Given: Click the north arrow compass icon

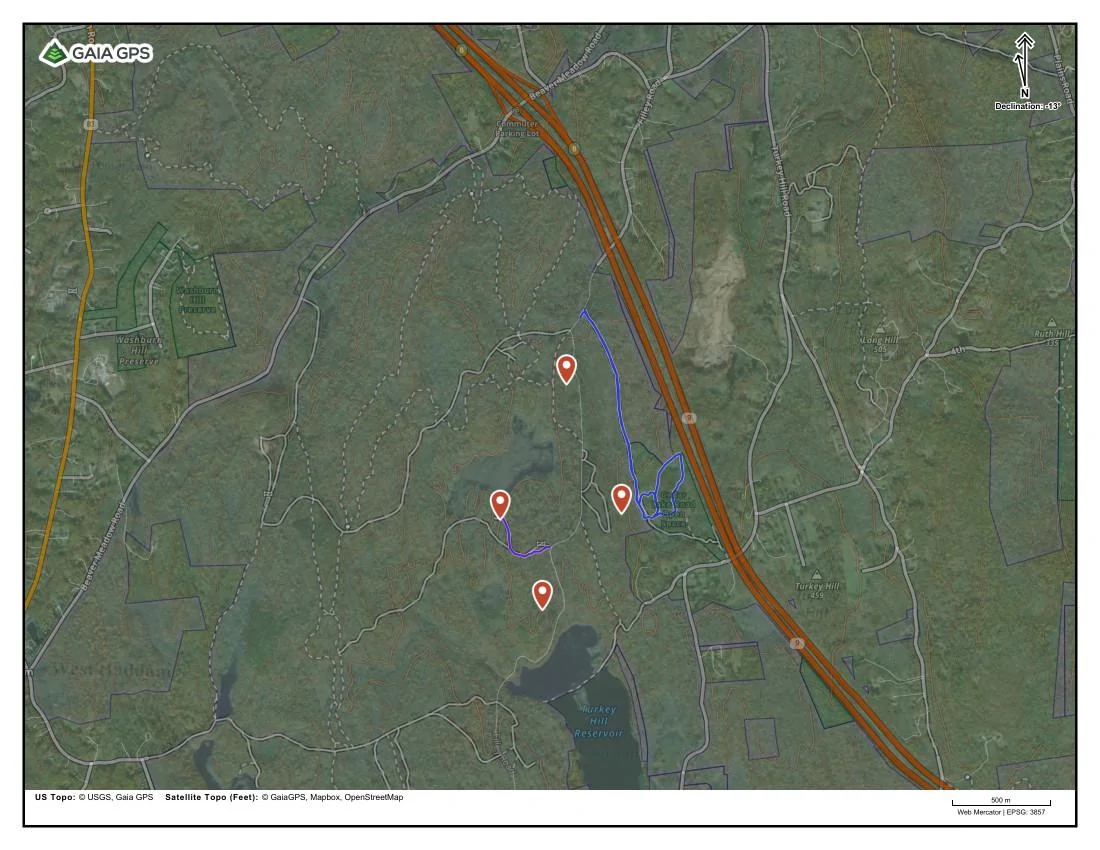Looking at the screenshot, I should [x=1024, y=63].
